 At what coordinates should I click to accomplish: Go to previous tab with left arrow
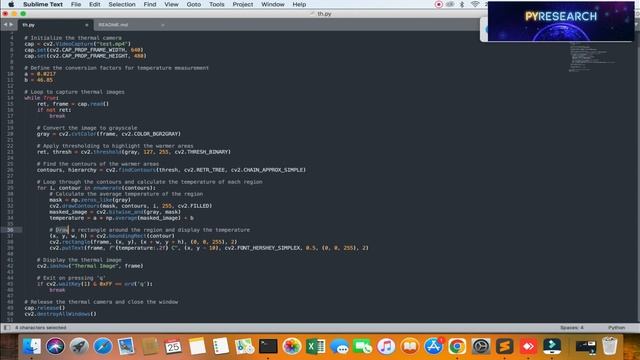point(5,25)
